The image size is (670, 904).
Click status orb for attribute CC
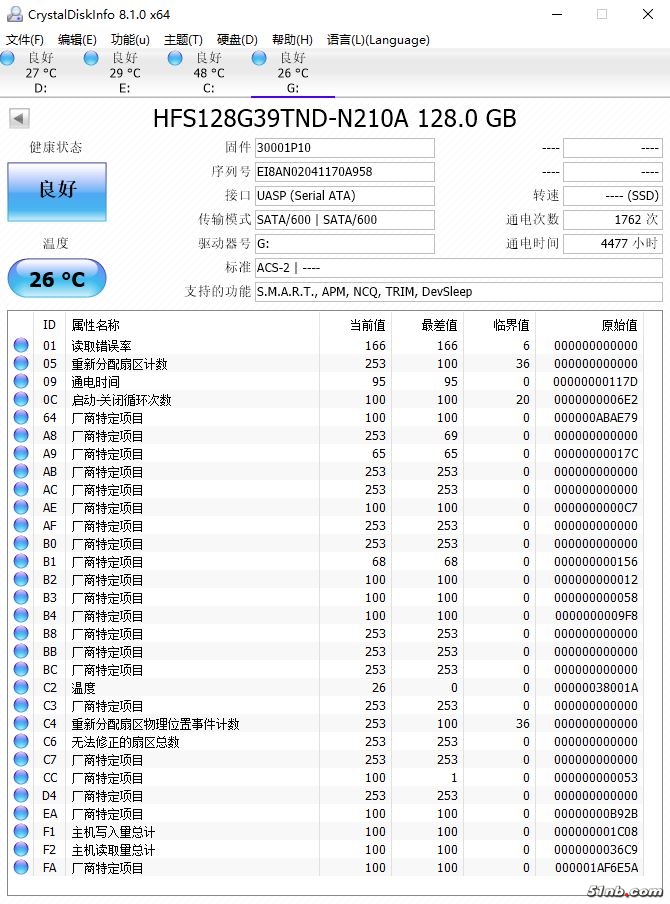coord(21,777)
